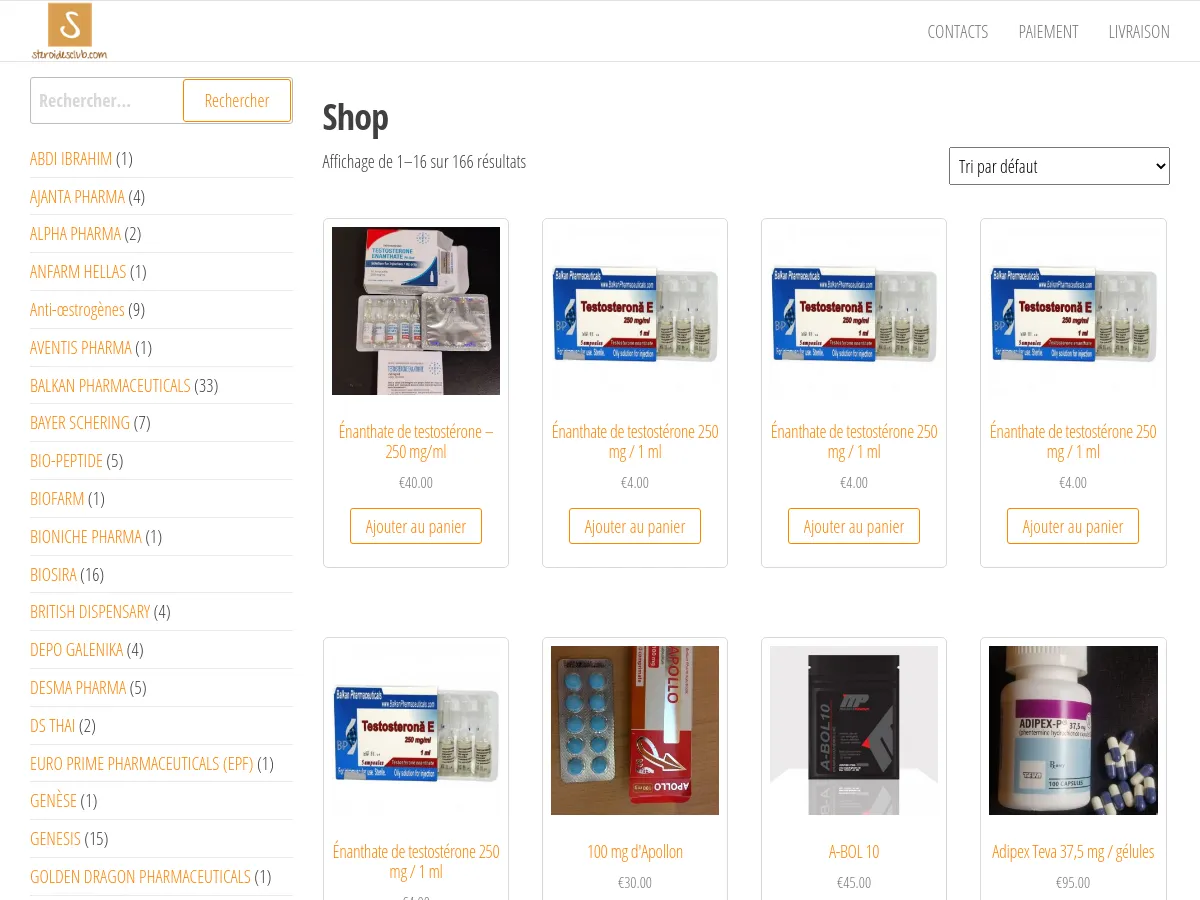
Task: Open the Apollo 100 mg product image
Action: click(635, 730)
